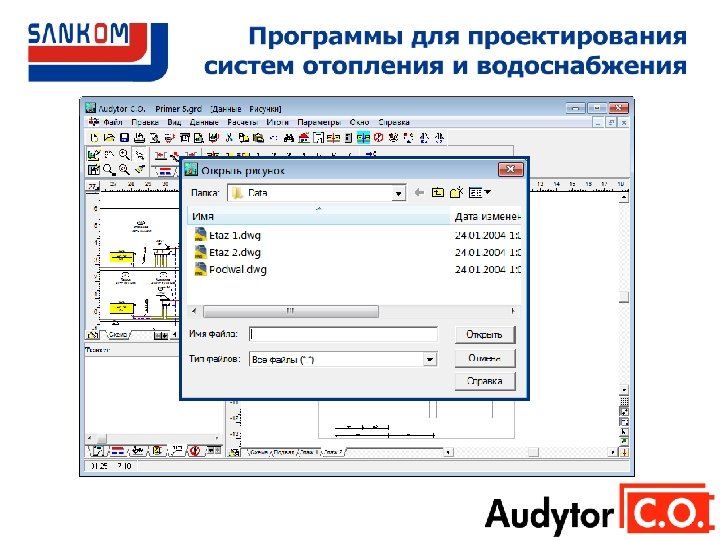Click the Открыть button
This screenshot has height=540, width=720.
[x=485, y=334]
